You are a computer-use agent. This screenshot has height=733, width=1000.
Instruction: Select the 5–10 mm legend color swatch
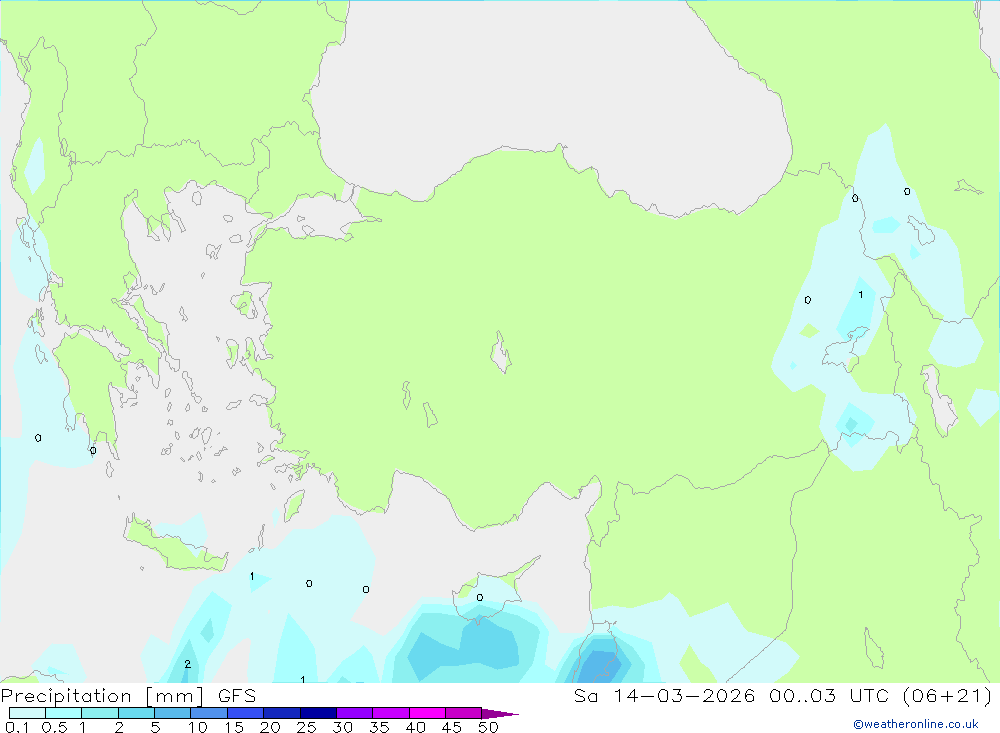tap(173, 713)
